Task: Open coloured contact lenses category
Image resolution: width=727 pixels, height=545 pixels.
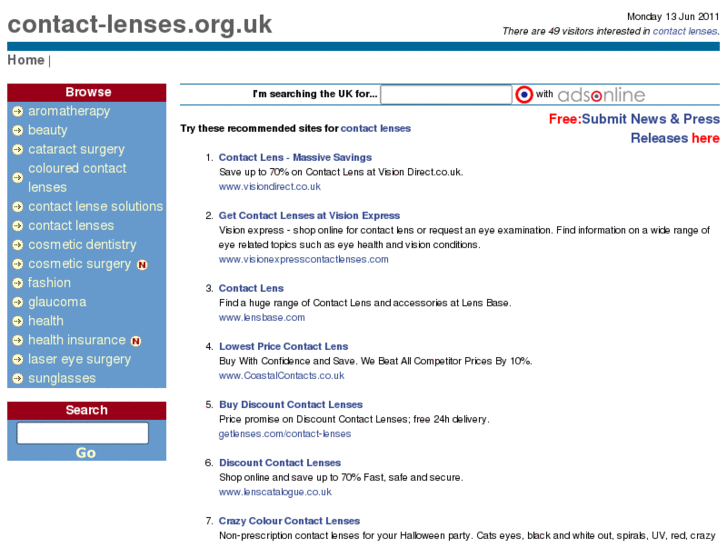Action: [77, 178]
